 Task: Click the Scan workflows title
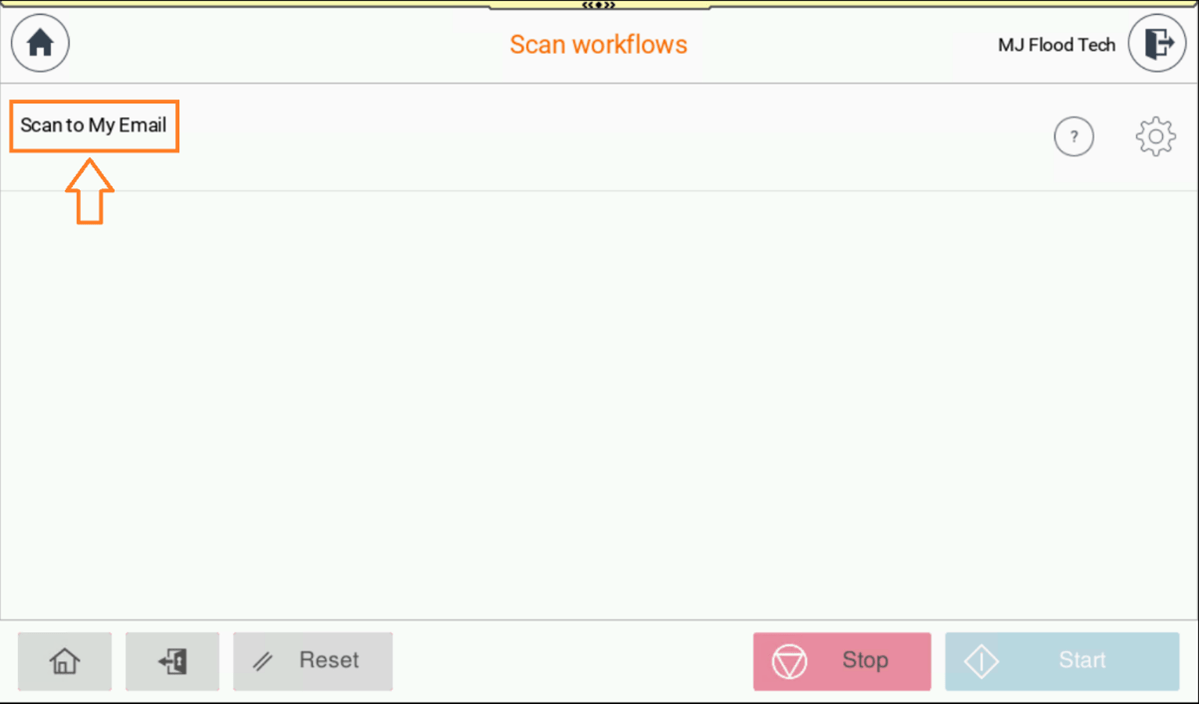pos(598,44)
